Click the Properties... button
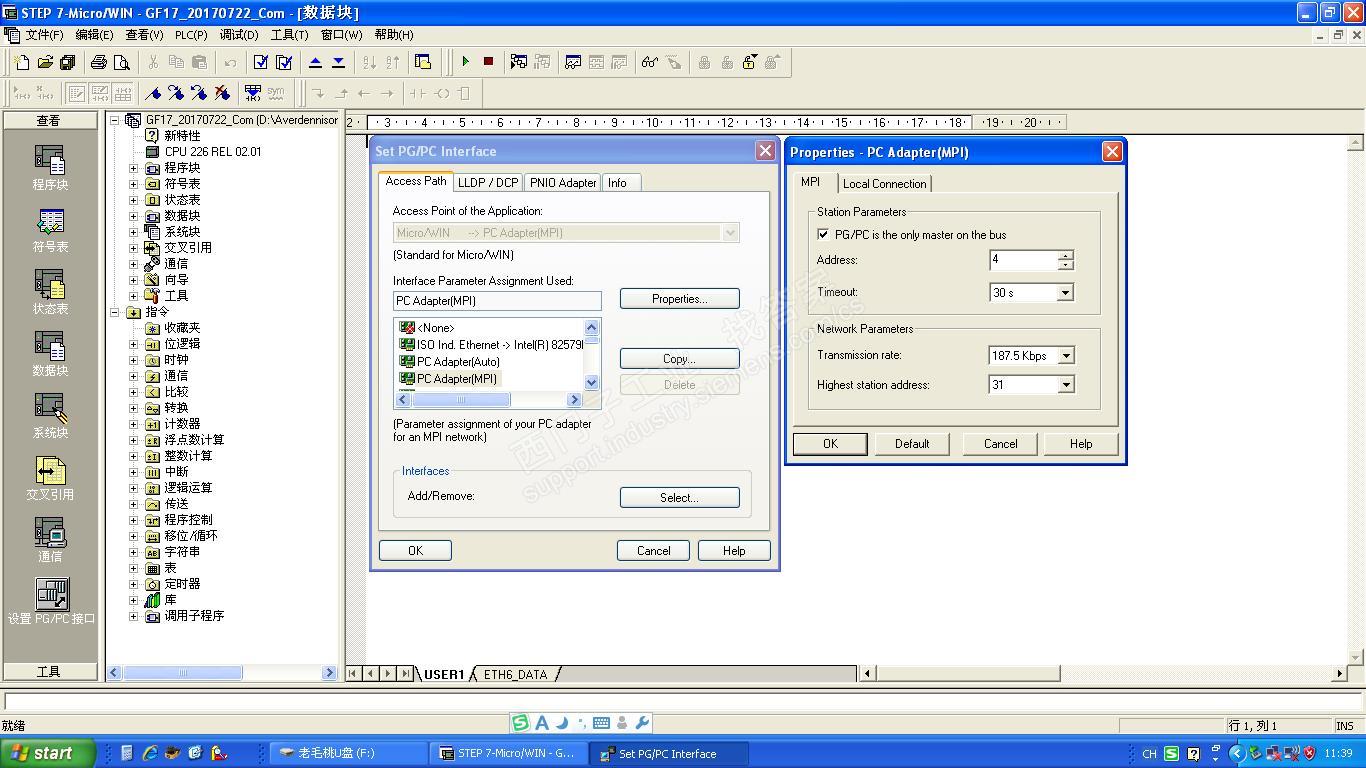The width and height of the screenshot is (1366, 768). [x=679, y=299]
